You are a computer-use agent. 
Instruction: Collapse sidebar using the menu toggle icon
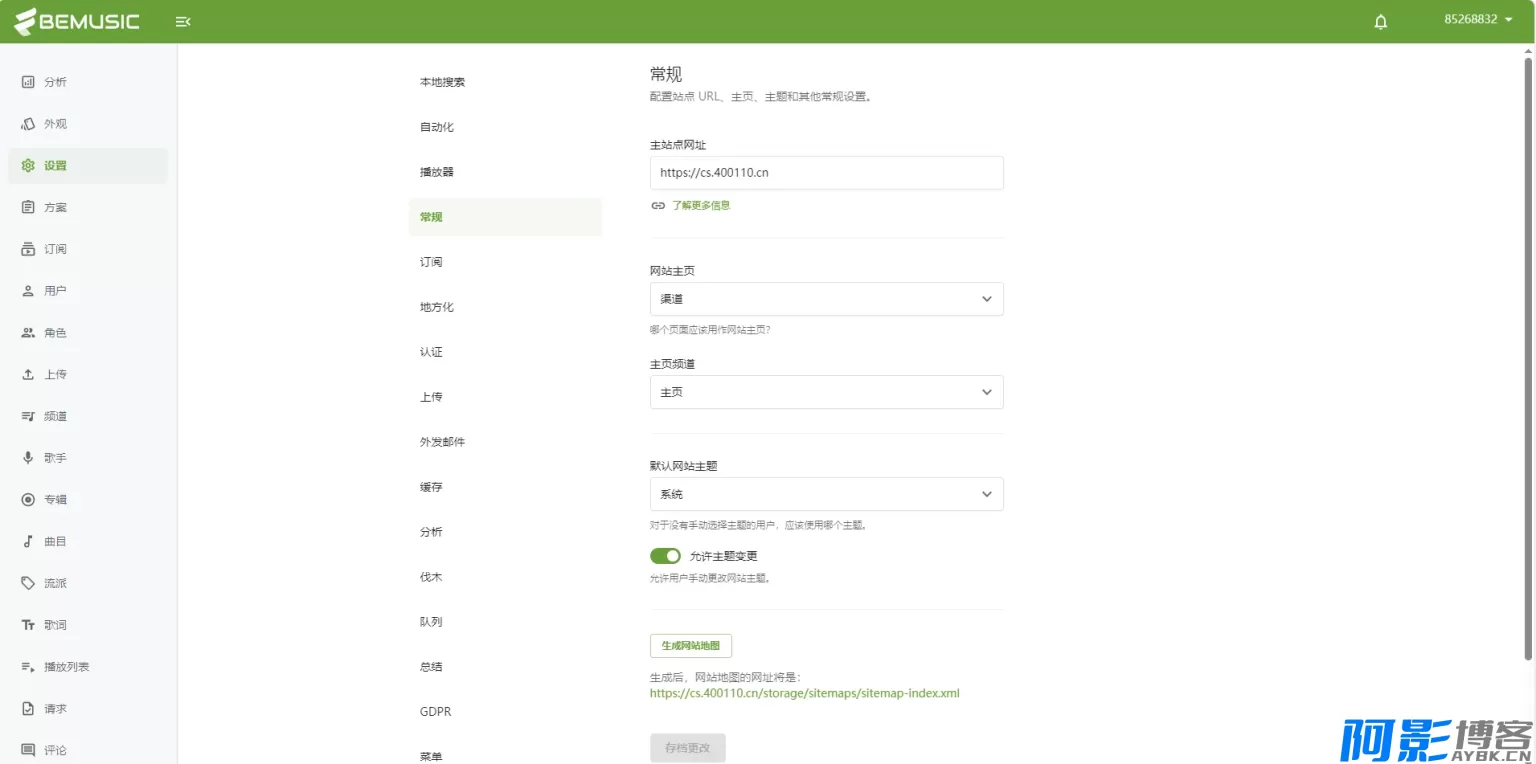183,21
